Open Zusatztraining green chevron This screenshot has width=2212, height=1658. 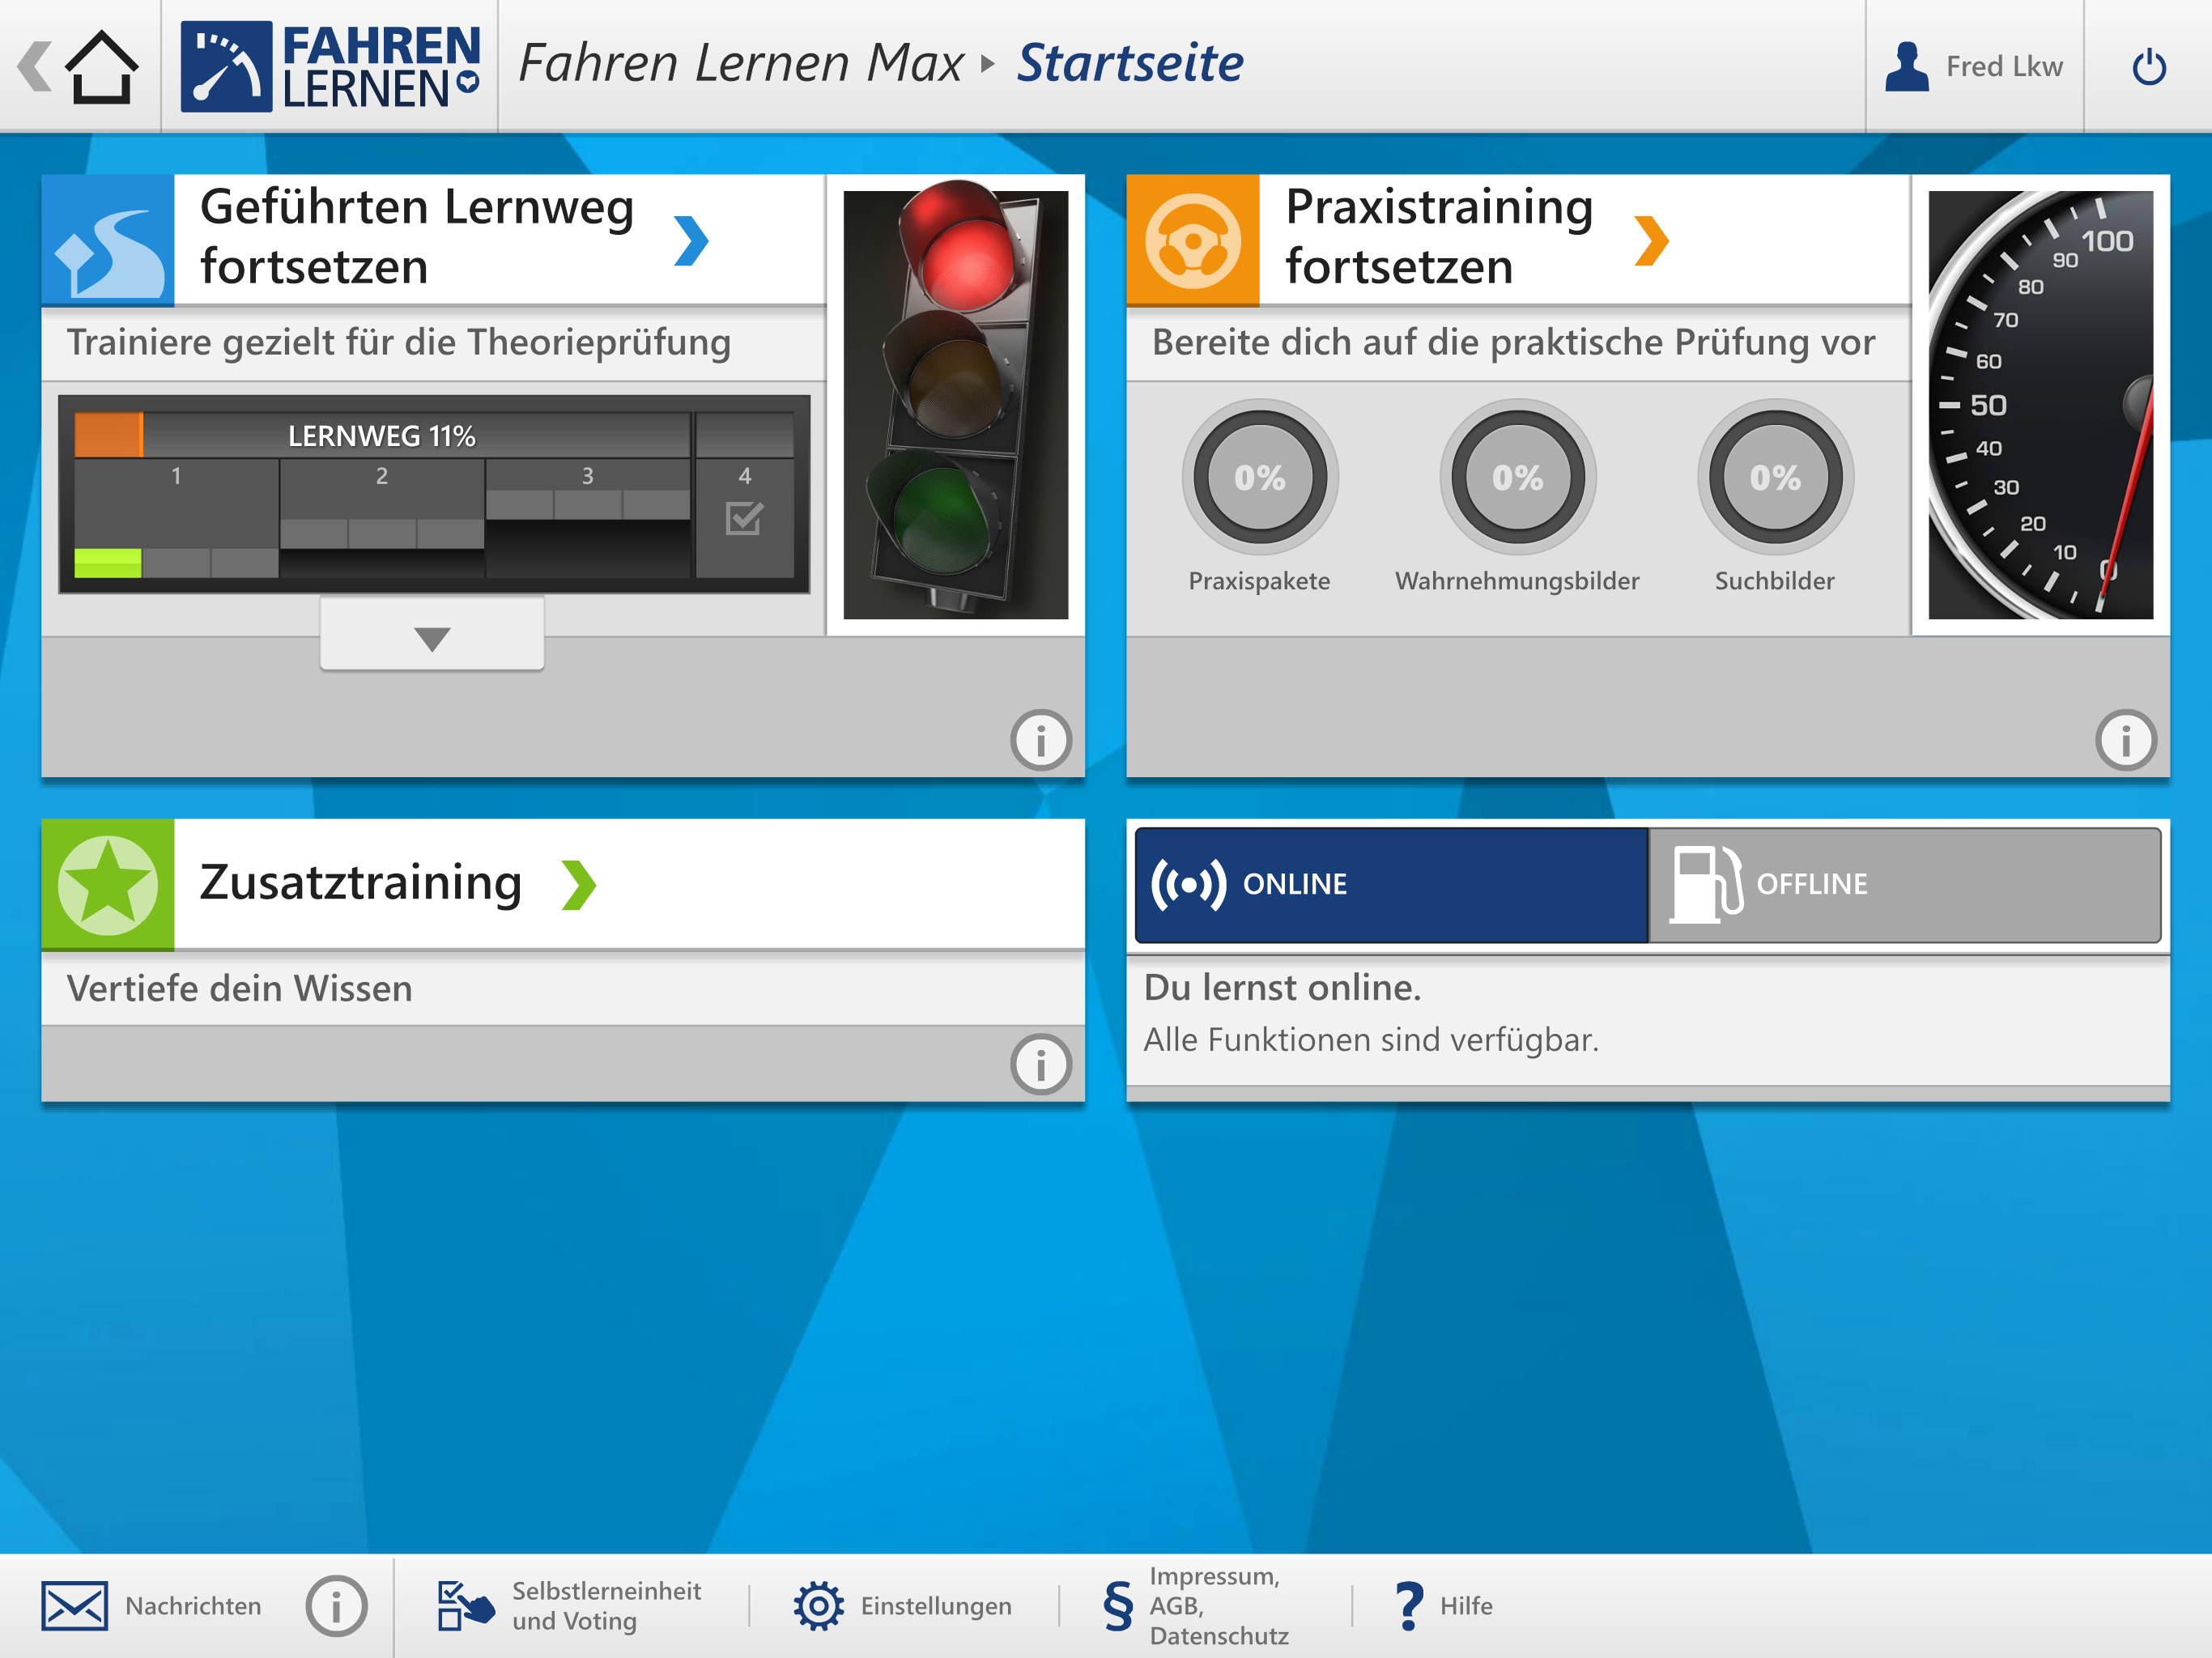click(579, 884)
